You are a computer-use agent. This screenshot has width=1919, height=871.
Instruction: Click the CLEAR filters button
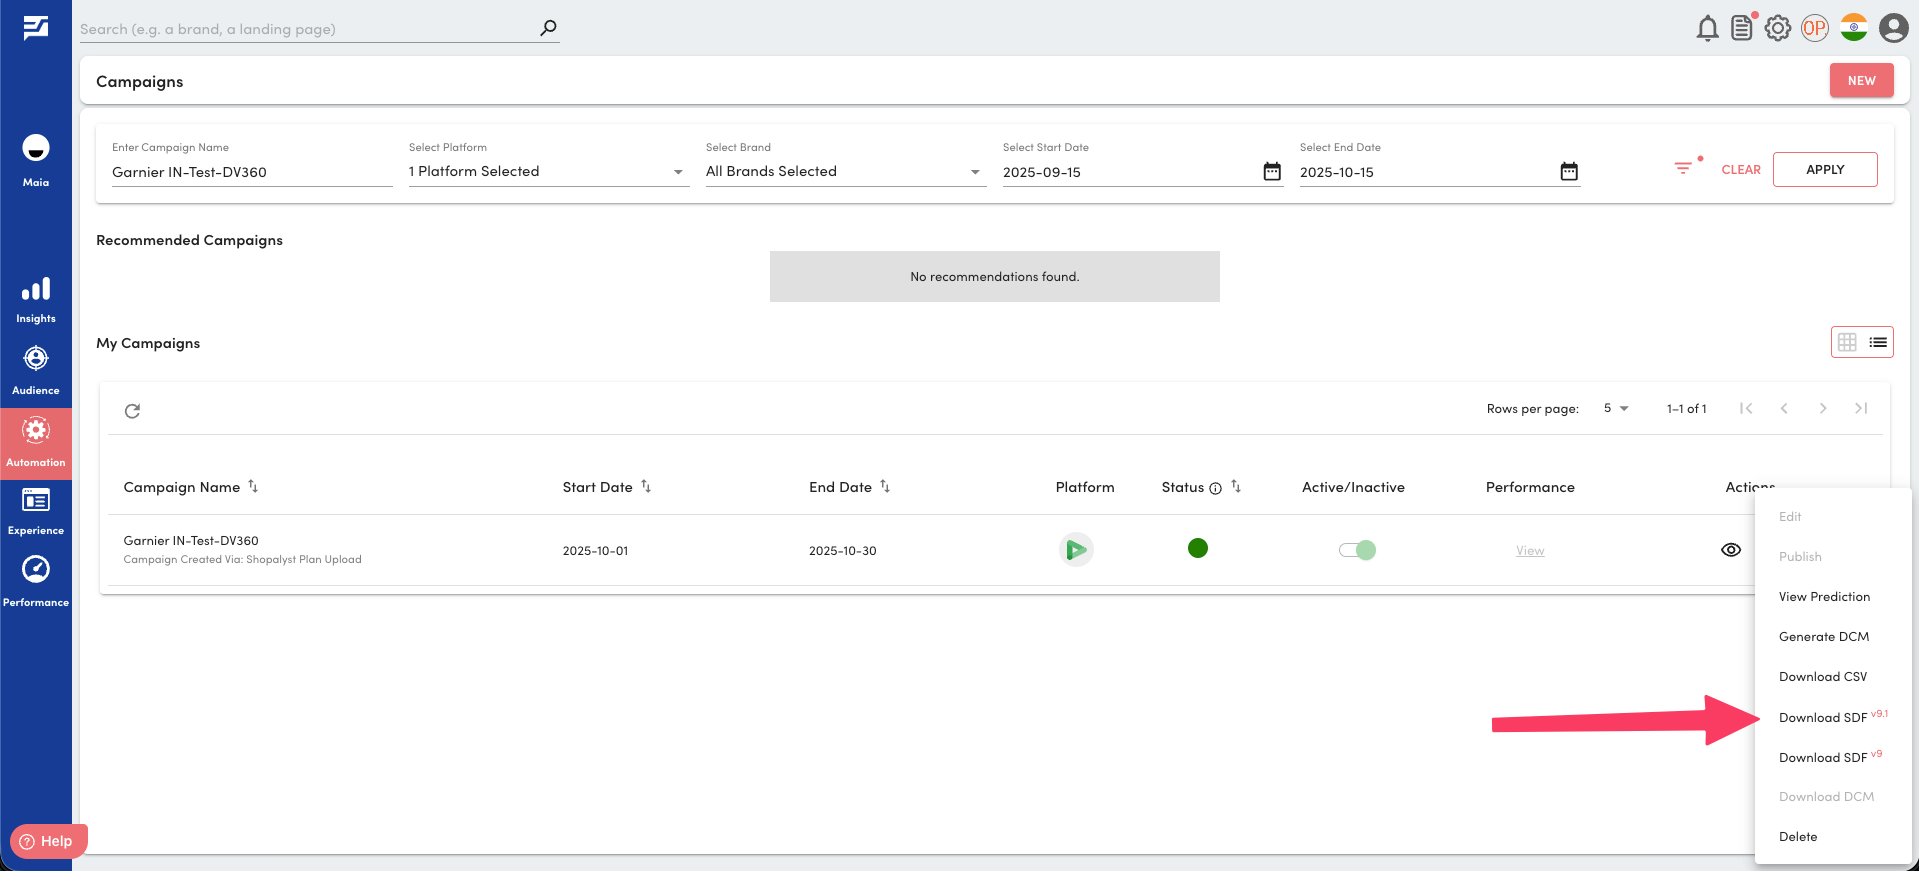[x=1740, y=170]
